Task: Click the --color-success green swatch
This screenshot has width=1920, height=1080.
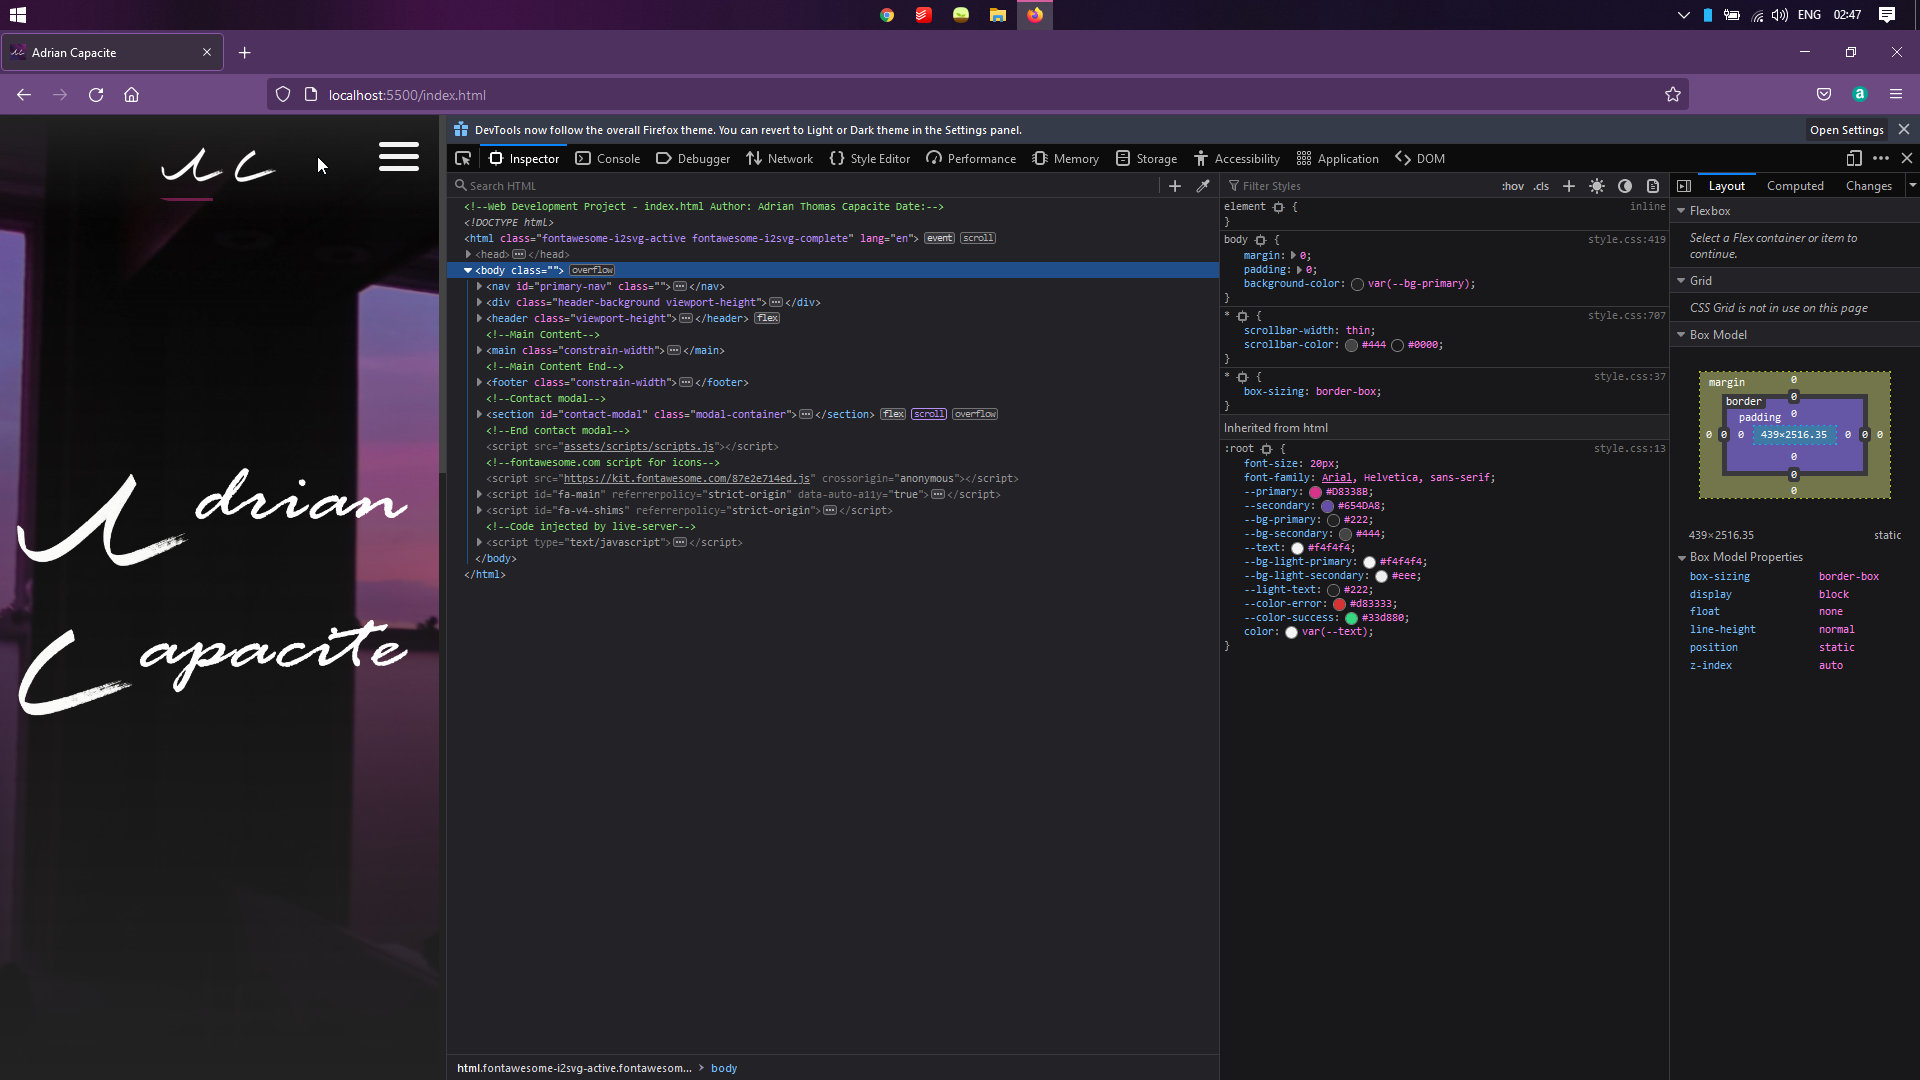Action: [1351, 618]
